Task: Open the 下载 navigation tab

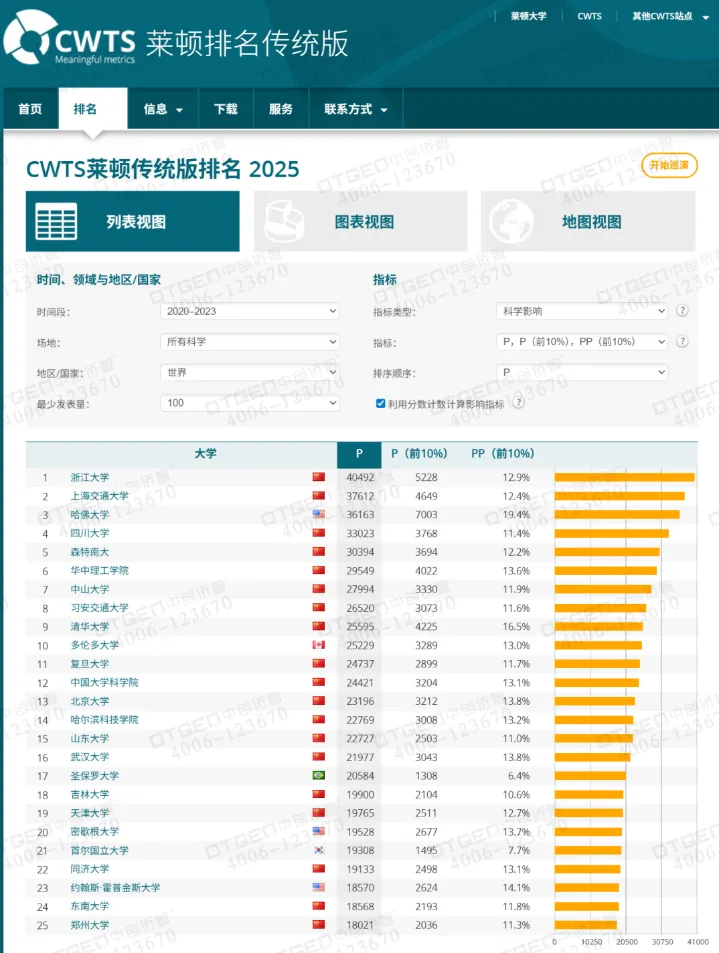Action: [x=226, y=109]
